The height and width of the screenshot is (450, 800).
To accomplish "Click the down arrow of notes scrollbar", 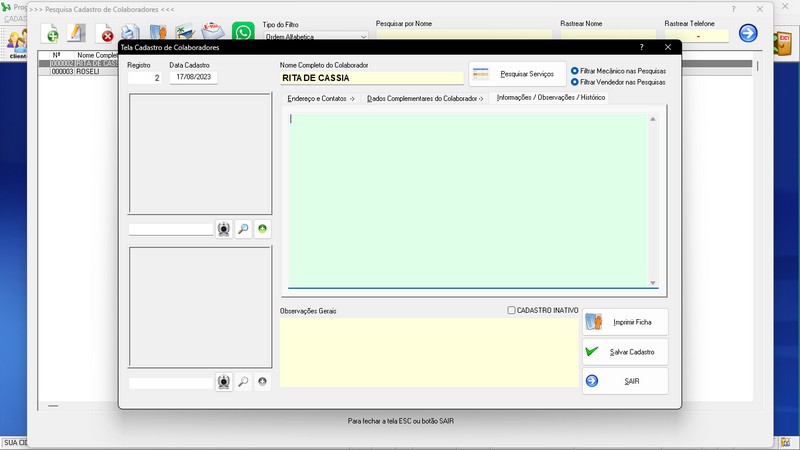I will 653,283.
